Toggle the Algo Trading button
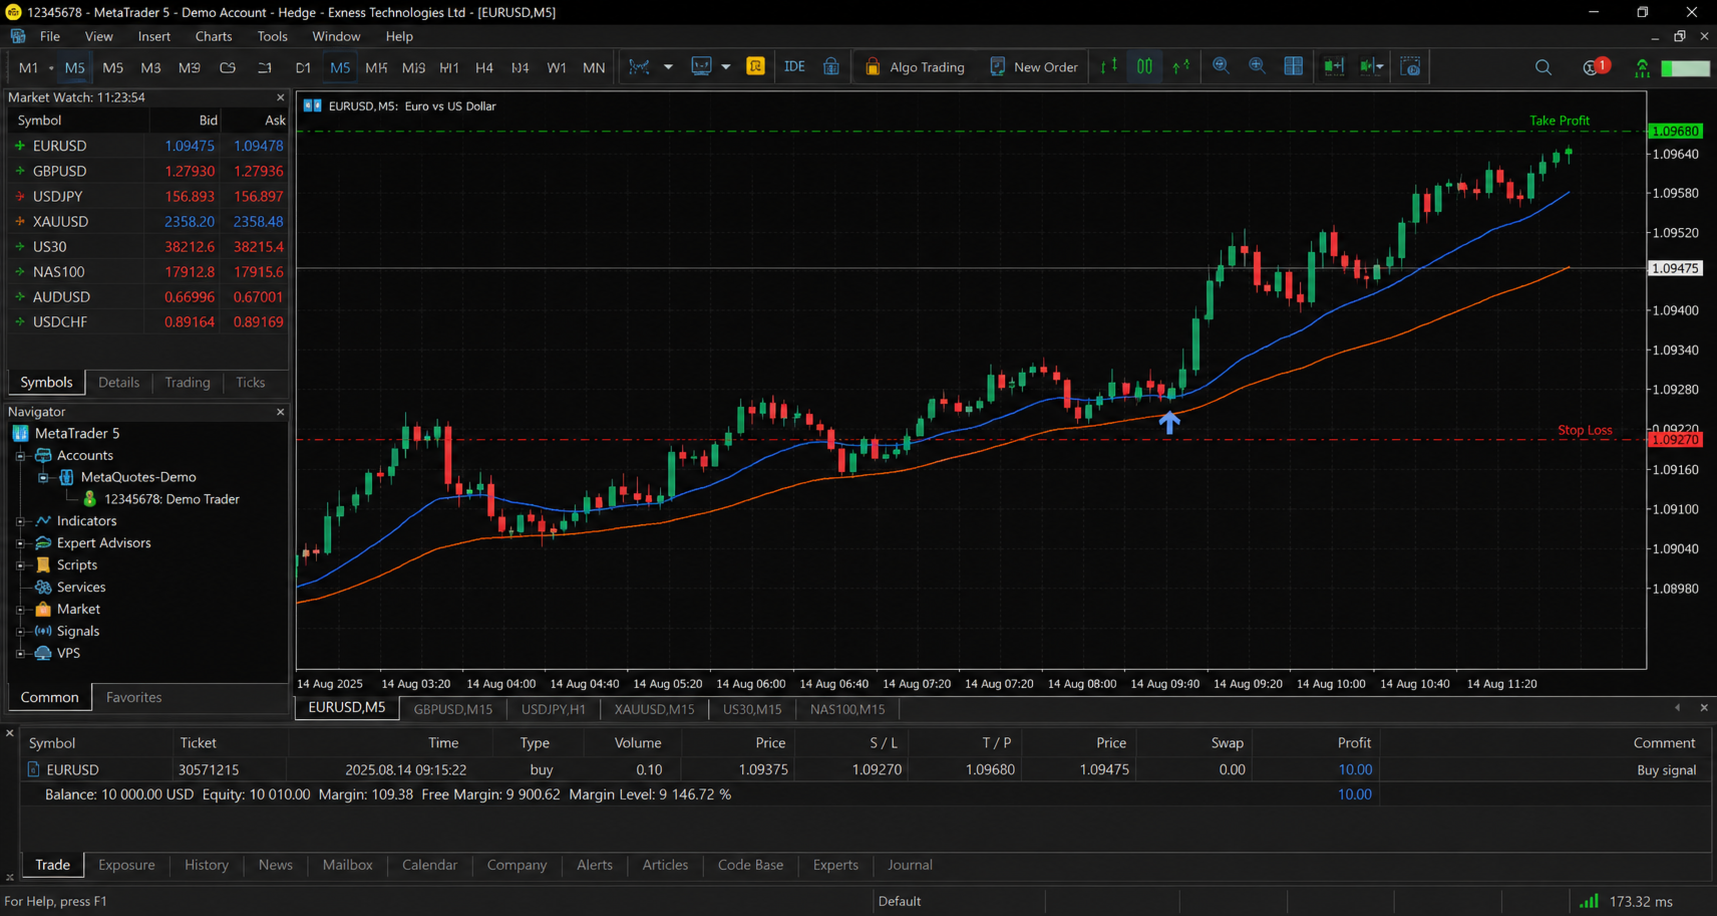The width and height of the screenshot is (1717, 916). (914, 67)
